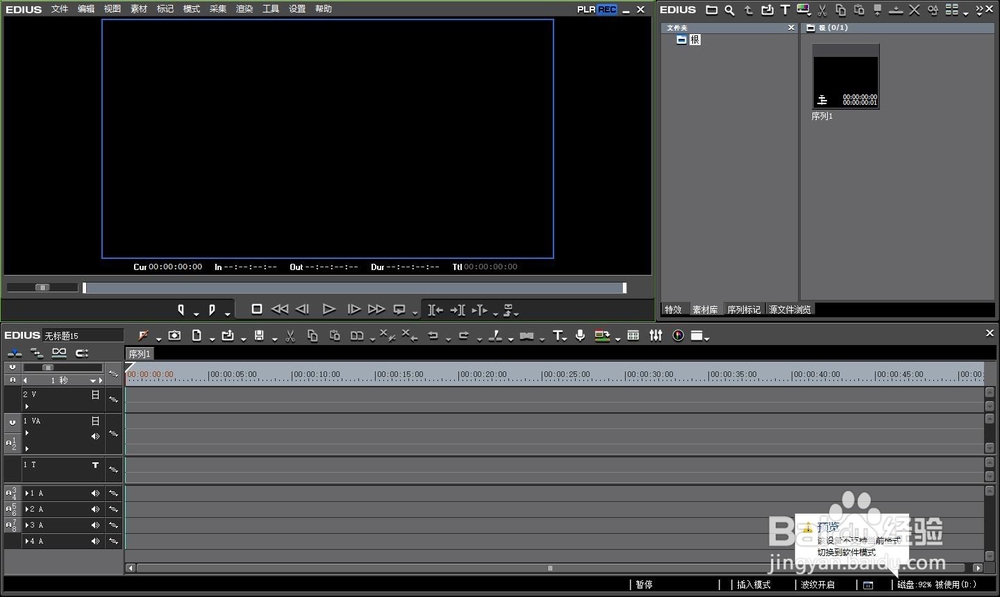Viewport: 1000px width, 597px height.
Task: Start playback with the Play button
Action: [328, 309]
